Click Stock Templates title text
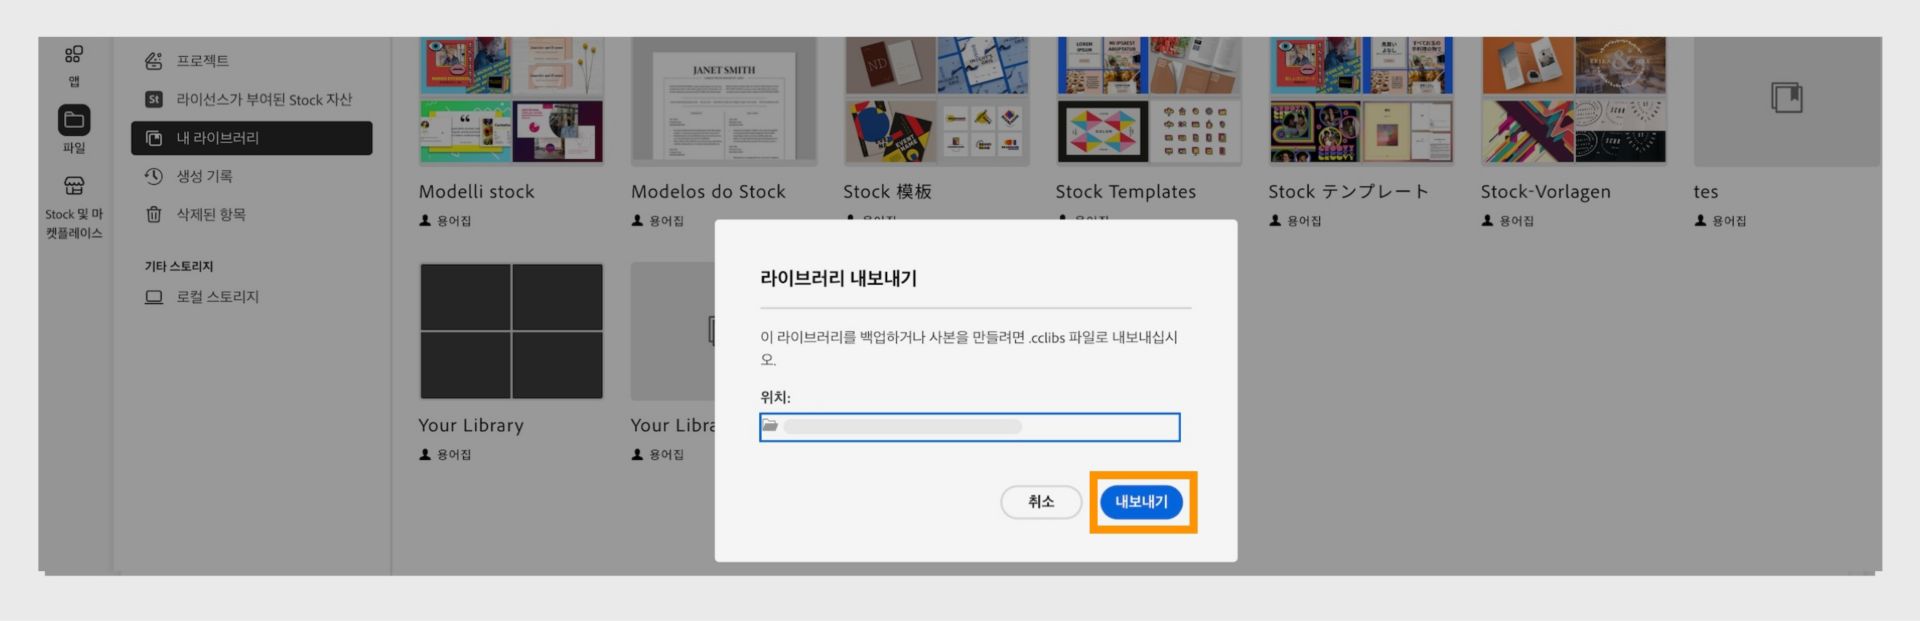Viewport: 1920px width, 621px height. (1125, 191)
